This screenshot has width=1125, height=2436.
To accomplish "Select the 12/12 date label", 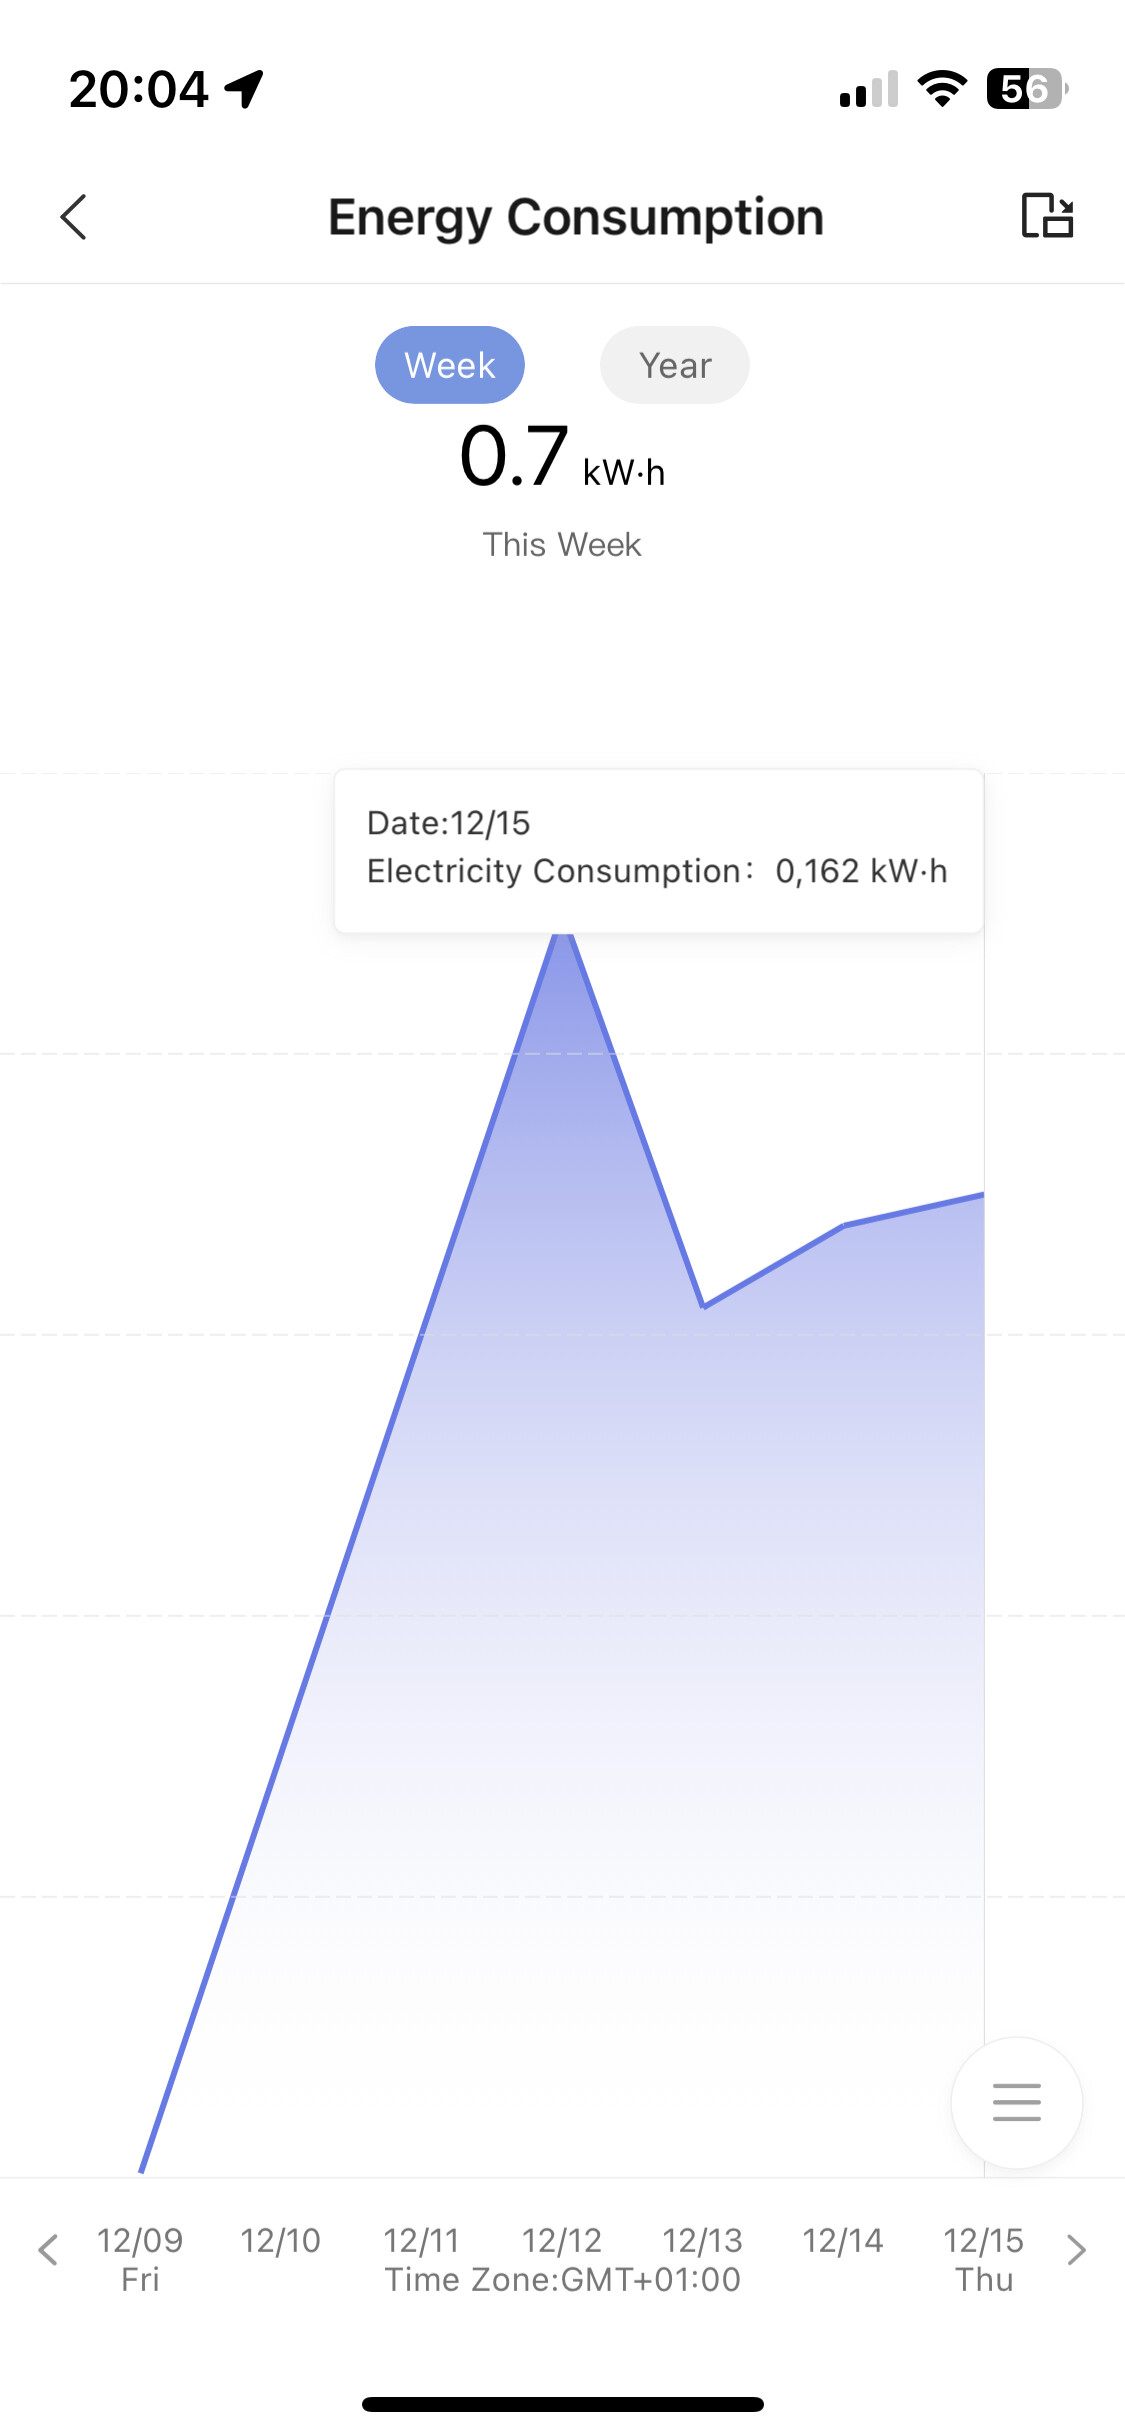I will pos(562,2240).
